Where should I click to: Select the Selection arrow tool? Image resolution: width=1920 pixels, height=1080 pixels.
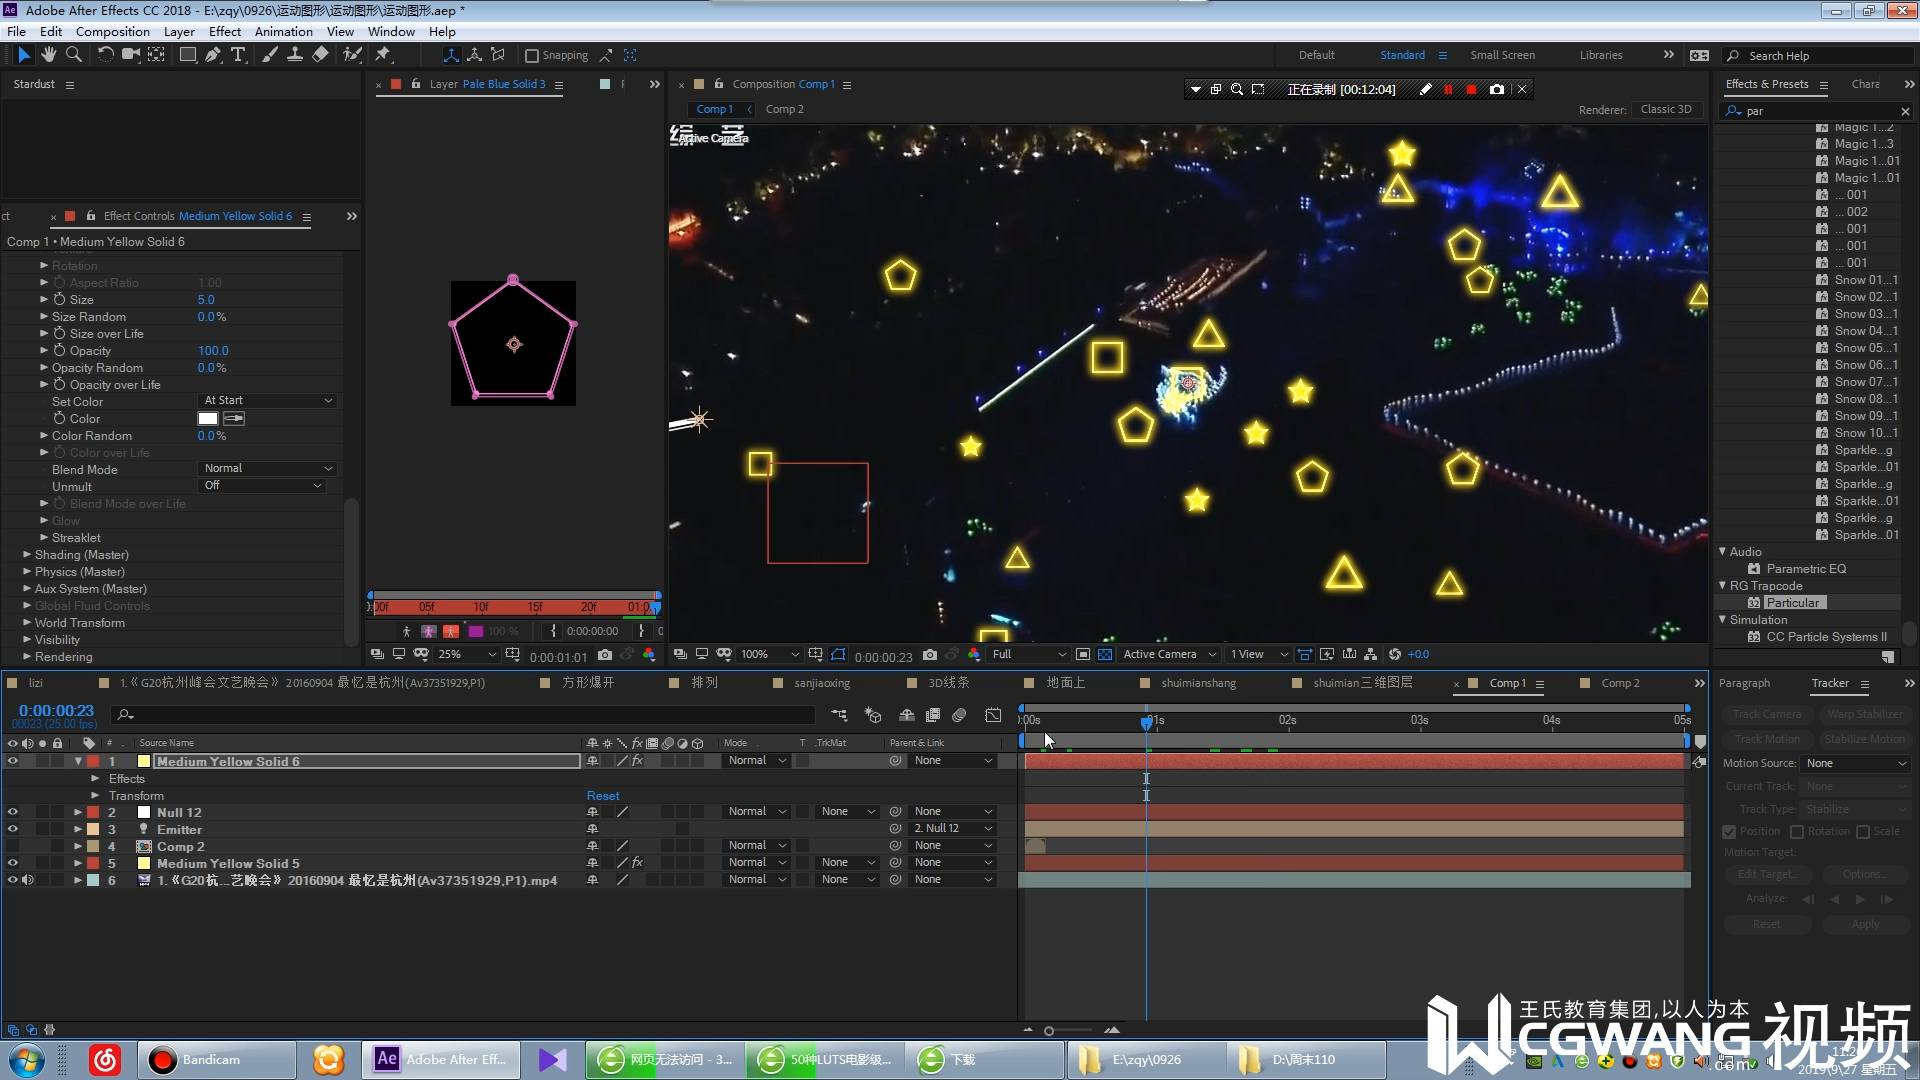[x=24, y=55]
